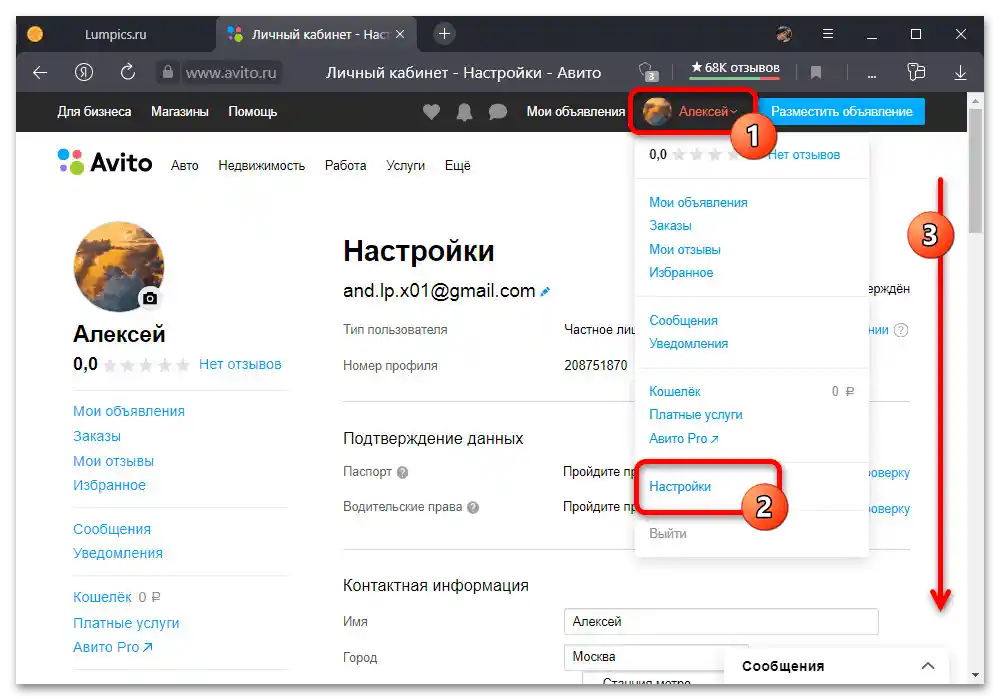
Task: Expand the Сообщения chat panel chevron
Action: (928, 666)
